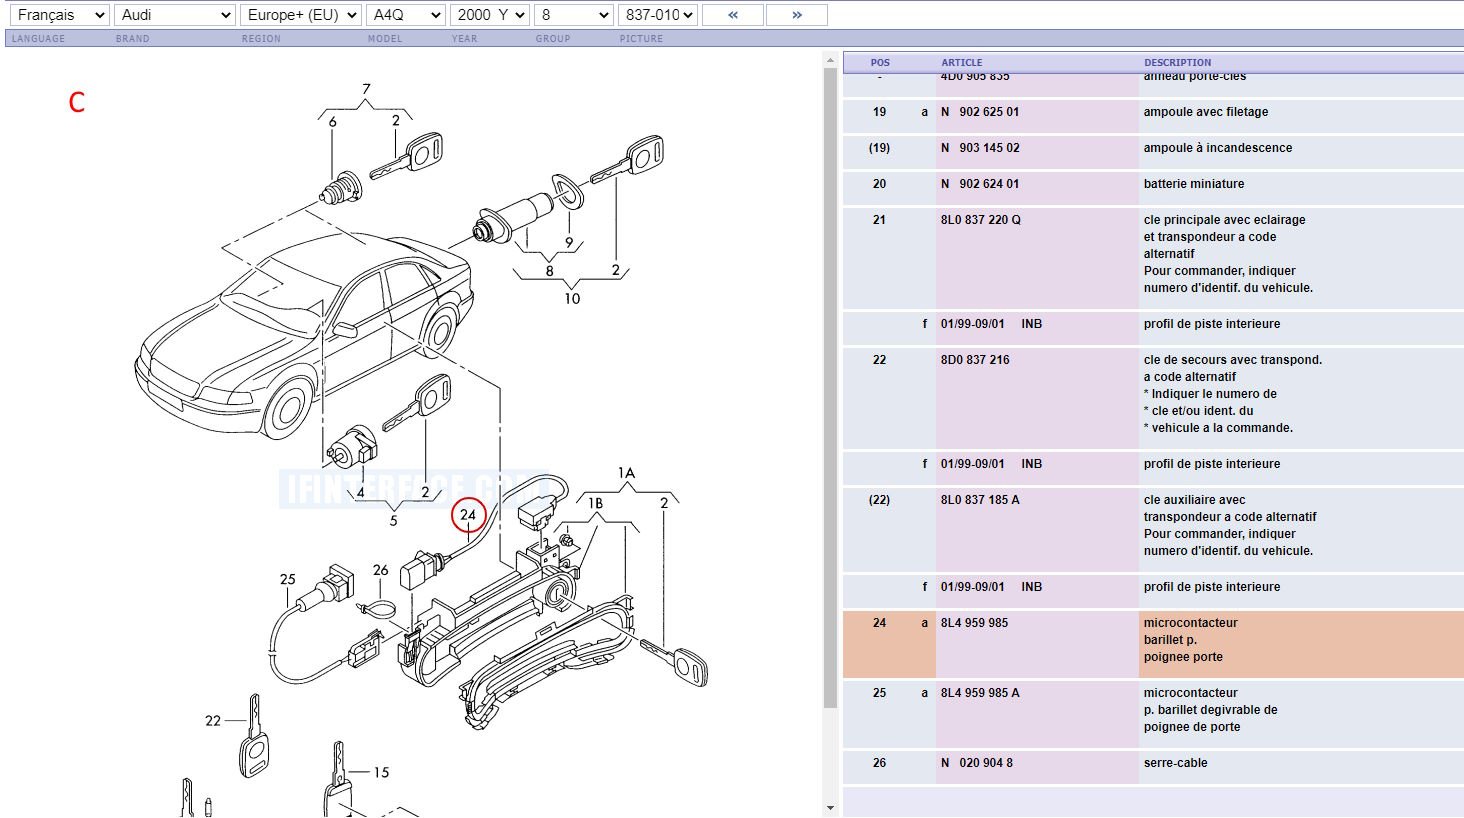
Task: Select the serre-cable row position 26
Action: [x=1175, y=763]
